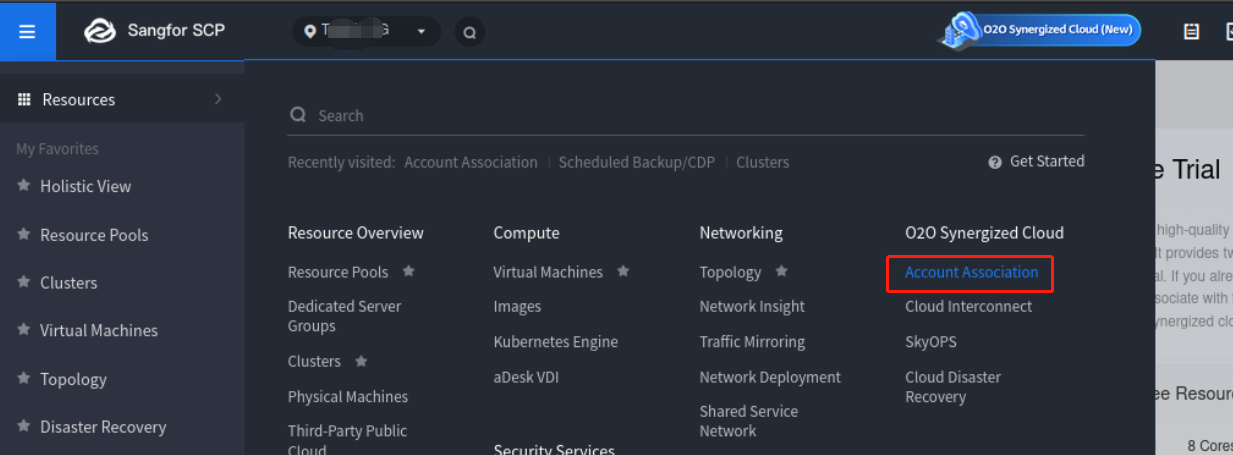Viewport: 1233px width, 455px height.
Task: Open Clusters from favorites sidebar
Action: [69, 283]
